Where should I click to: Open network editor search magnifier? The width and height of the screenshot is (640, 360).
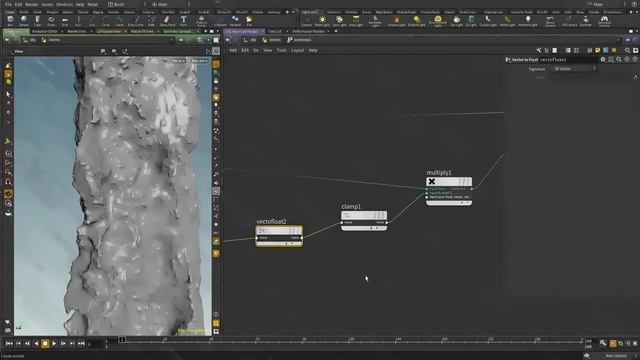point(627,50)
